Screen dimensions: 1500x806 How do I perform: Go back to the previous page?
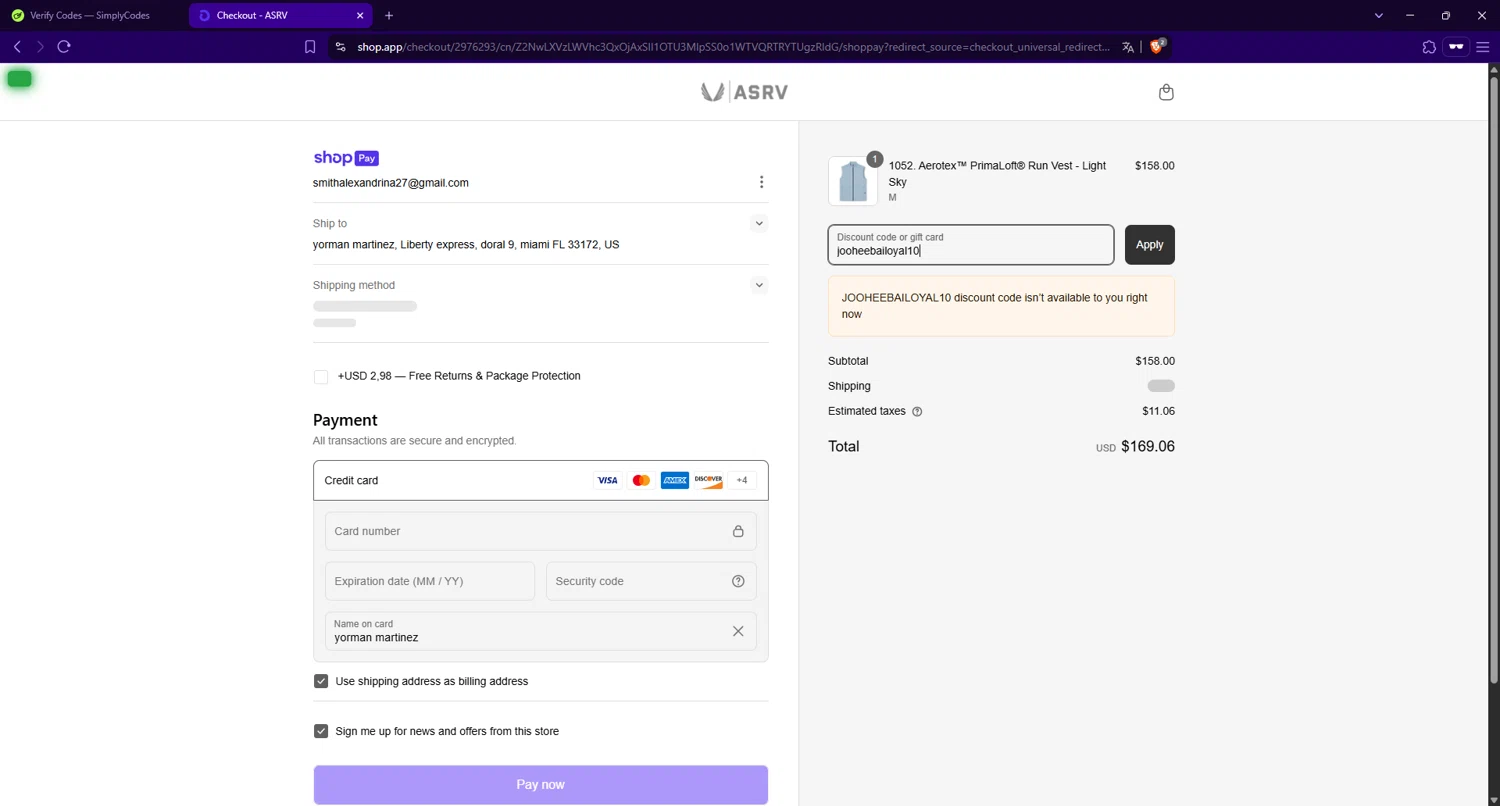tap(17, 47)
